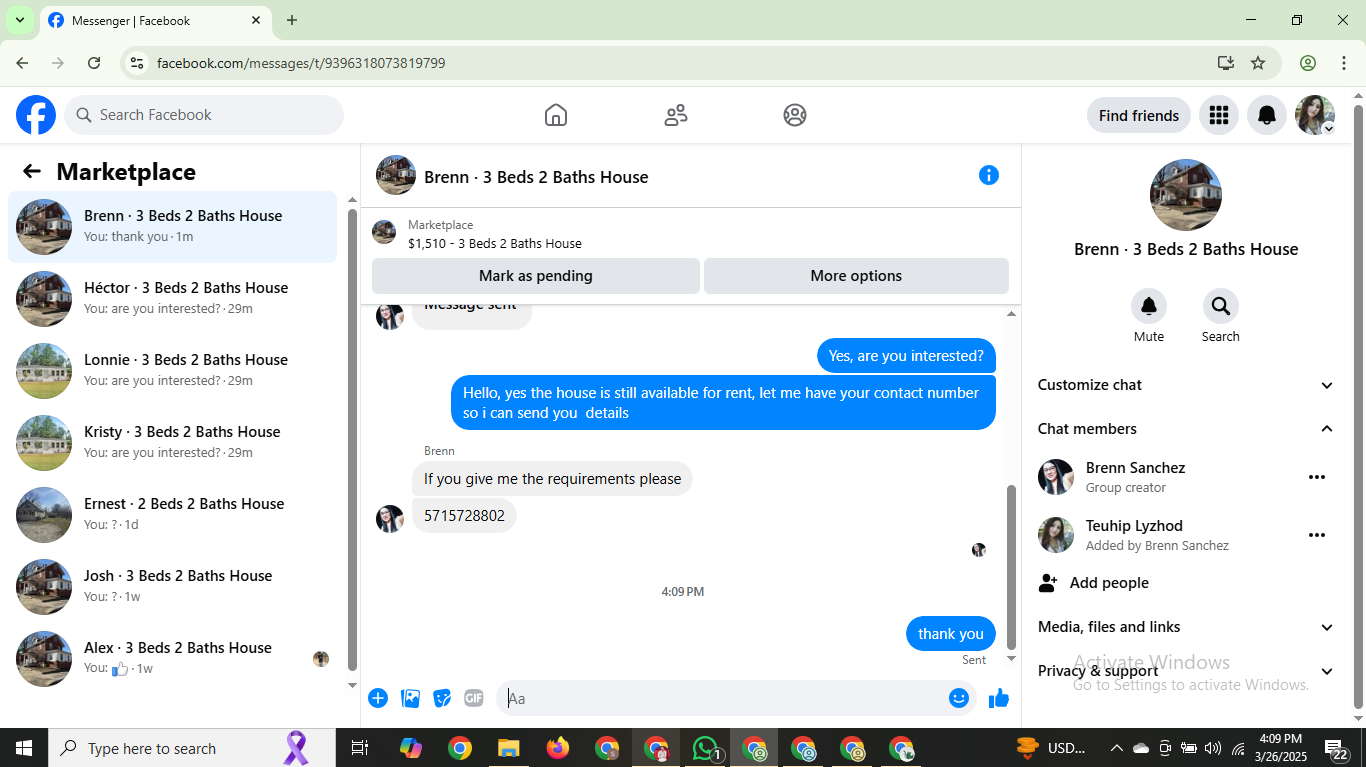This screenshot has height=767, width=1366.
Task: Open the Notifications bell in header
Action: tap(1267, 115)
